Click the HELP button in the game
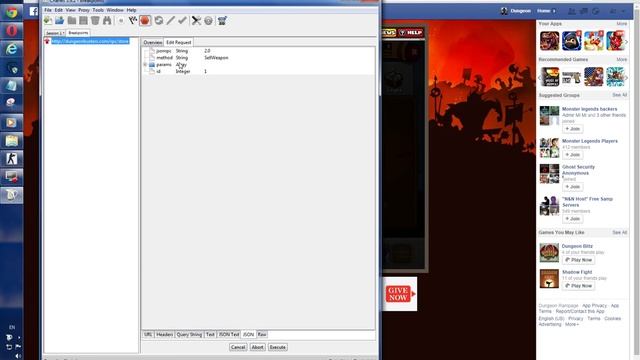Viewport: 640px width, 360px height. (410, 32)
